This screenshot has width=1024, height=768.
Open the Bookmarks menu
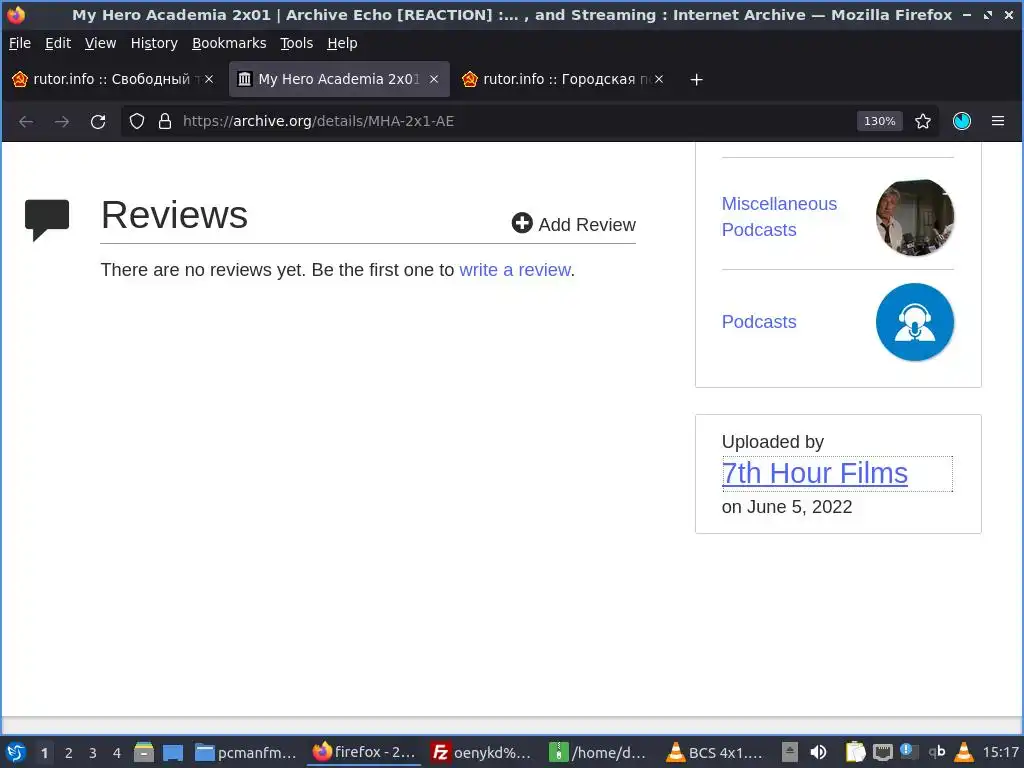229,43
